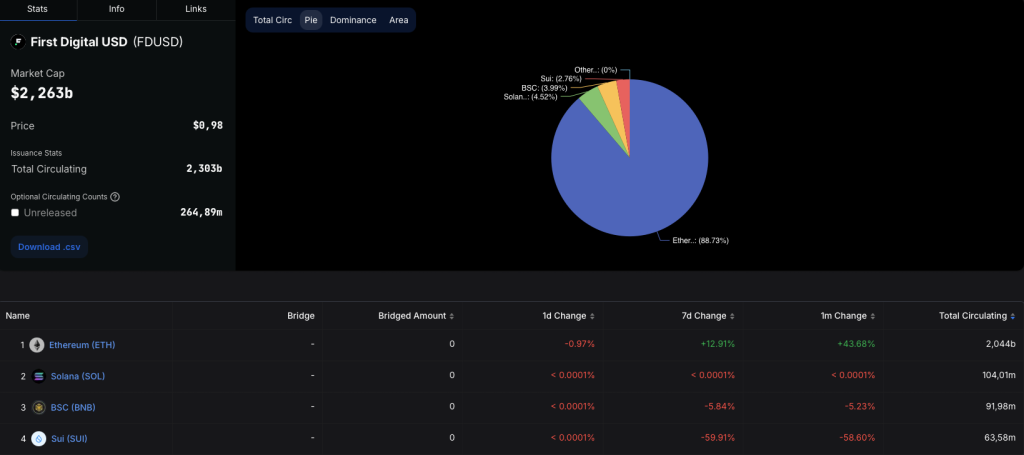Select the Pie chart view
This screenshot has width=1024, height=455.
[311, 20]
